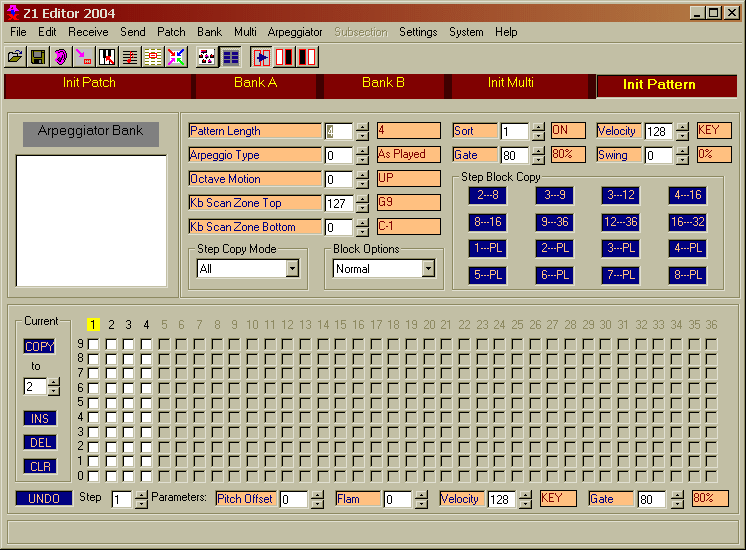Open the File menu
Screen dimensions: 746x550
(18, 32)
